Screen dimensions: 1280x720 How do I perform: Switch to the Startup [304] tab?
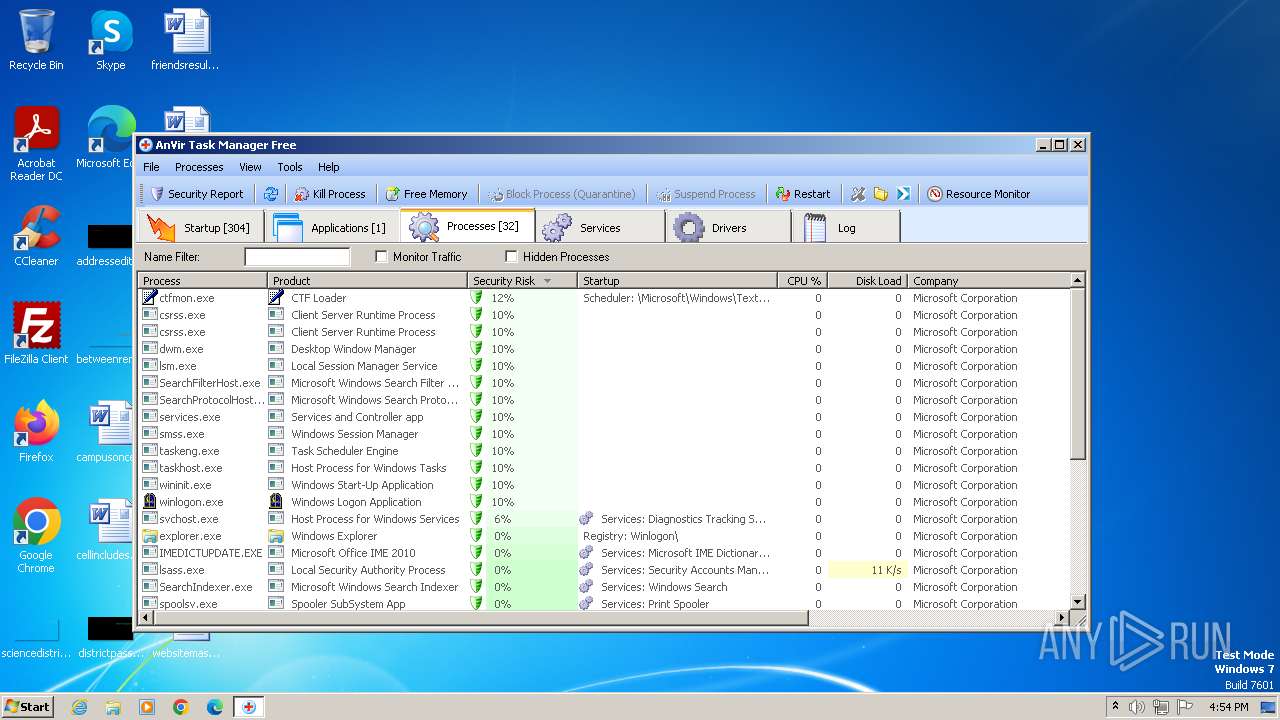[x=200, y=227]
